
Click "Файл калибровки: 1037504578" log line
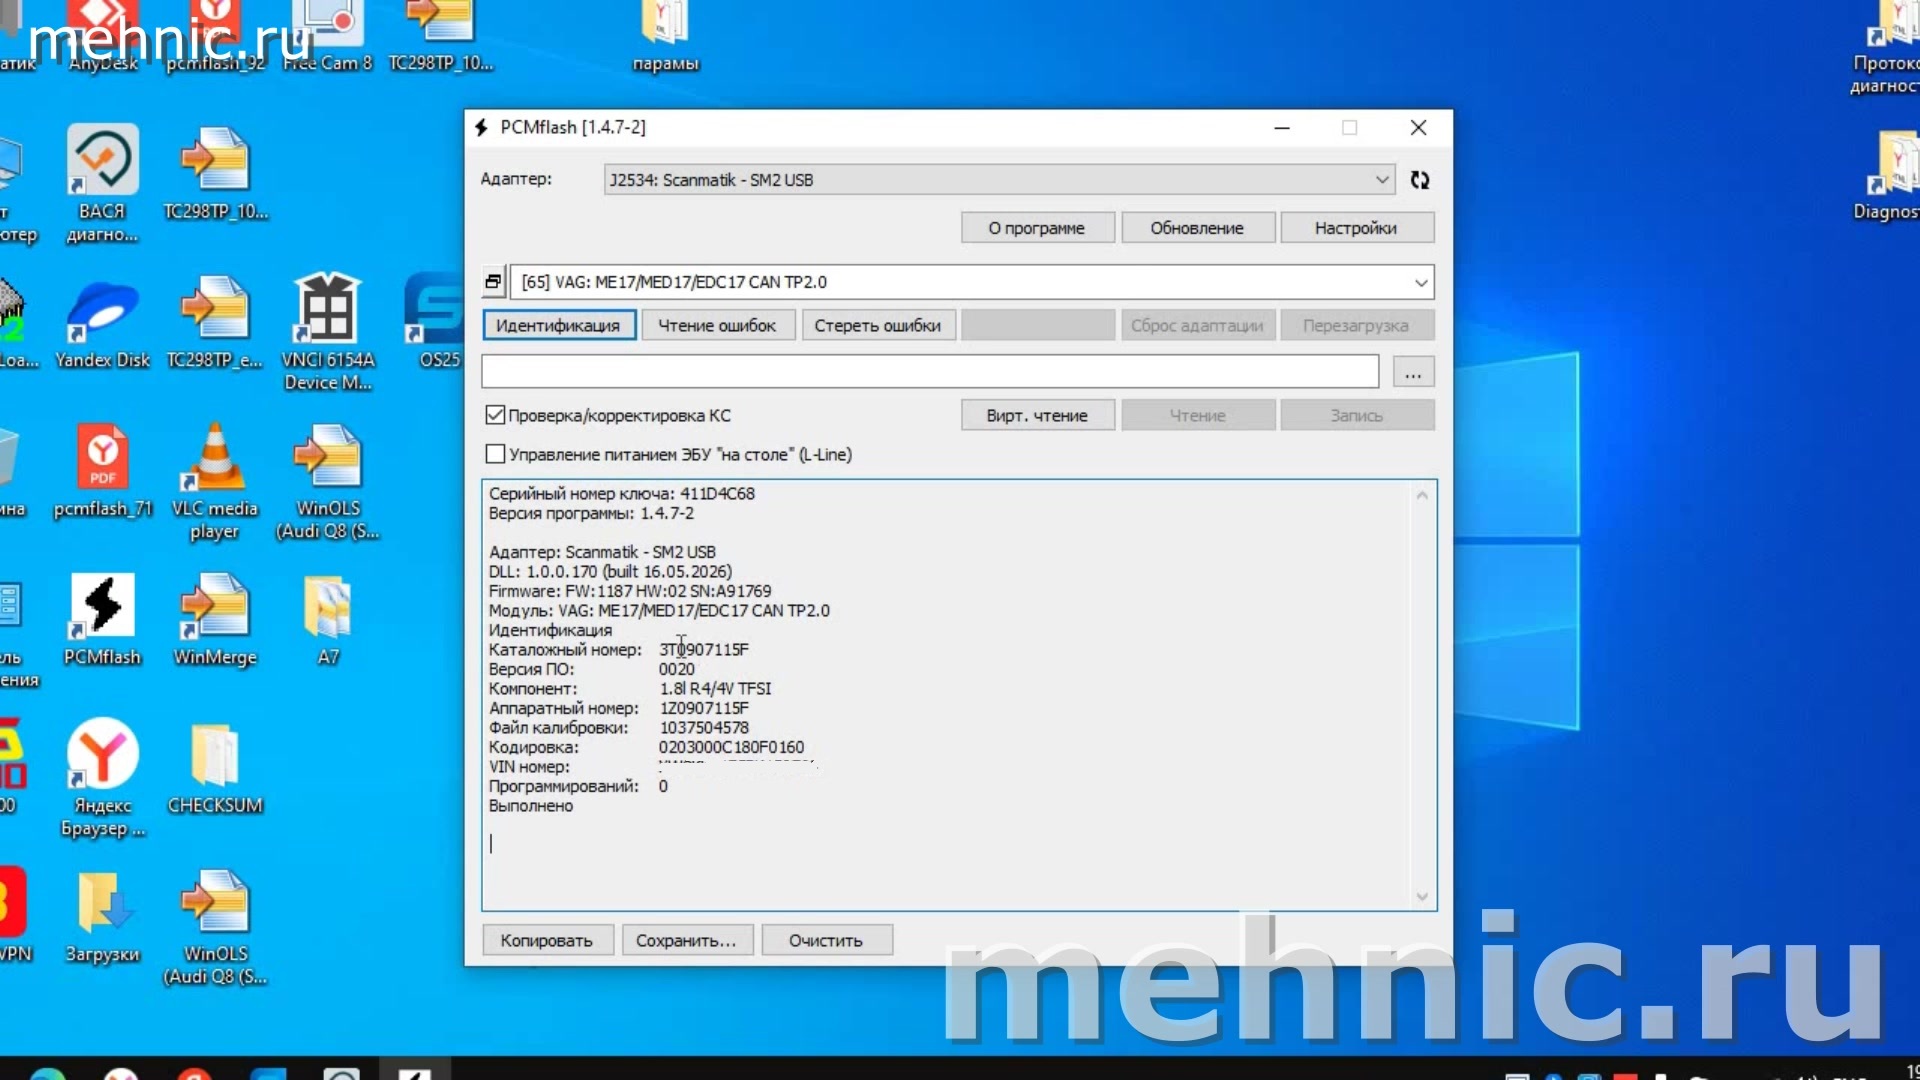(x=618, y=728)
